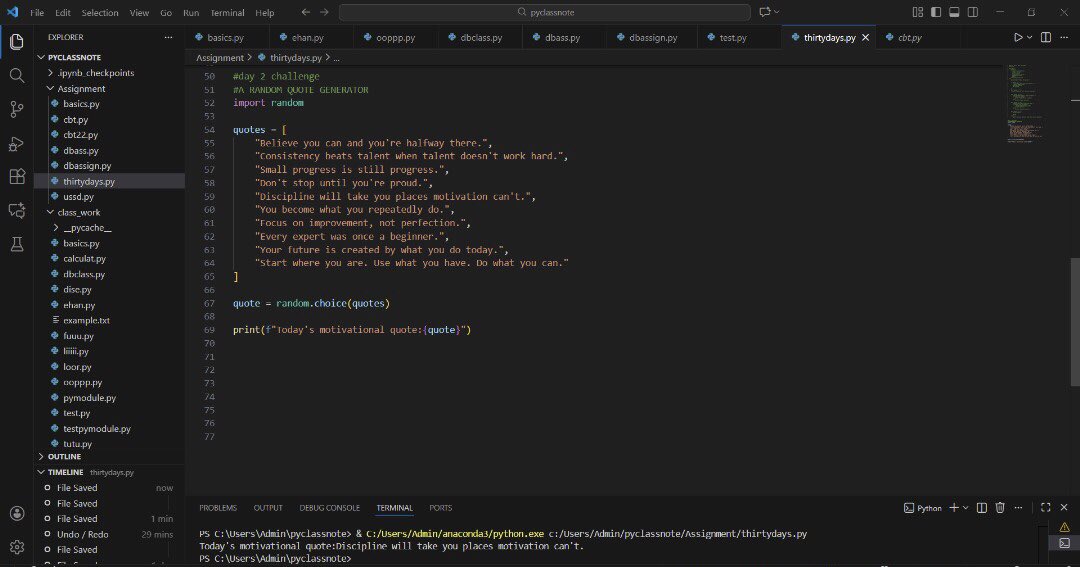
Task: Open calculat.py in class_work
Action: coord(84,258)
